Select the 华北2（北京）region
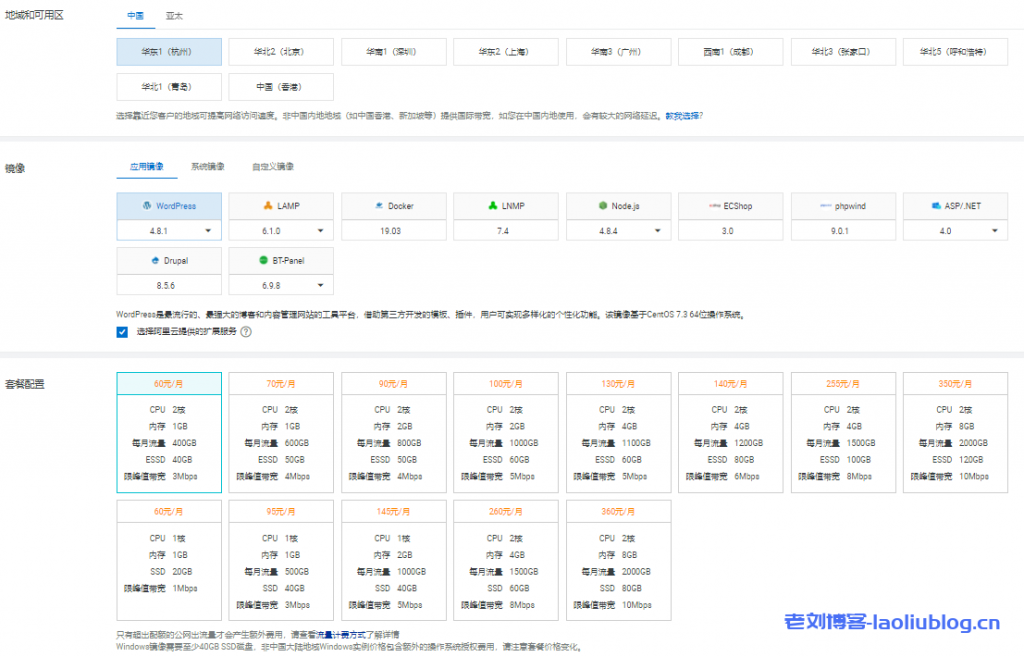 coord(281,51)
